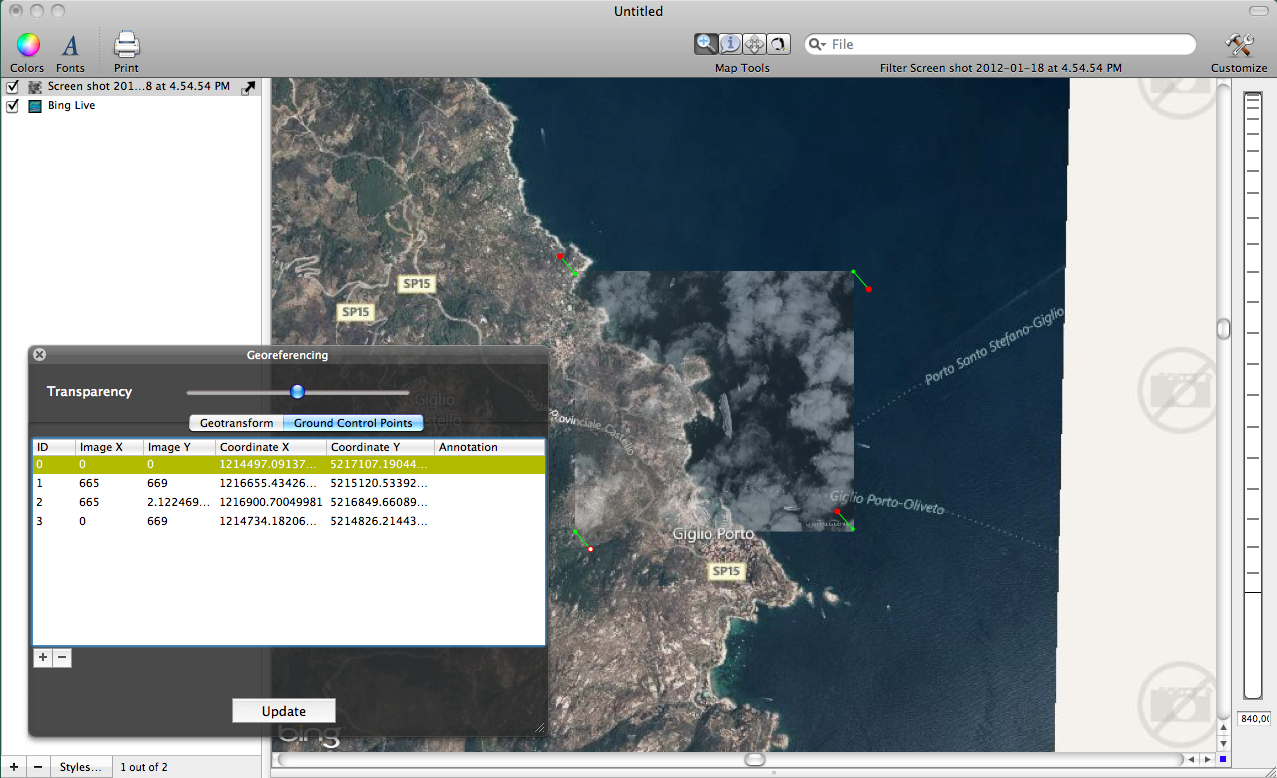The image size is (1277, 778).
Task: Open the Fonts panel
Action: coord(70,45)
